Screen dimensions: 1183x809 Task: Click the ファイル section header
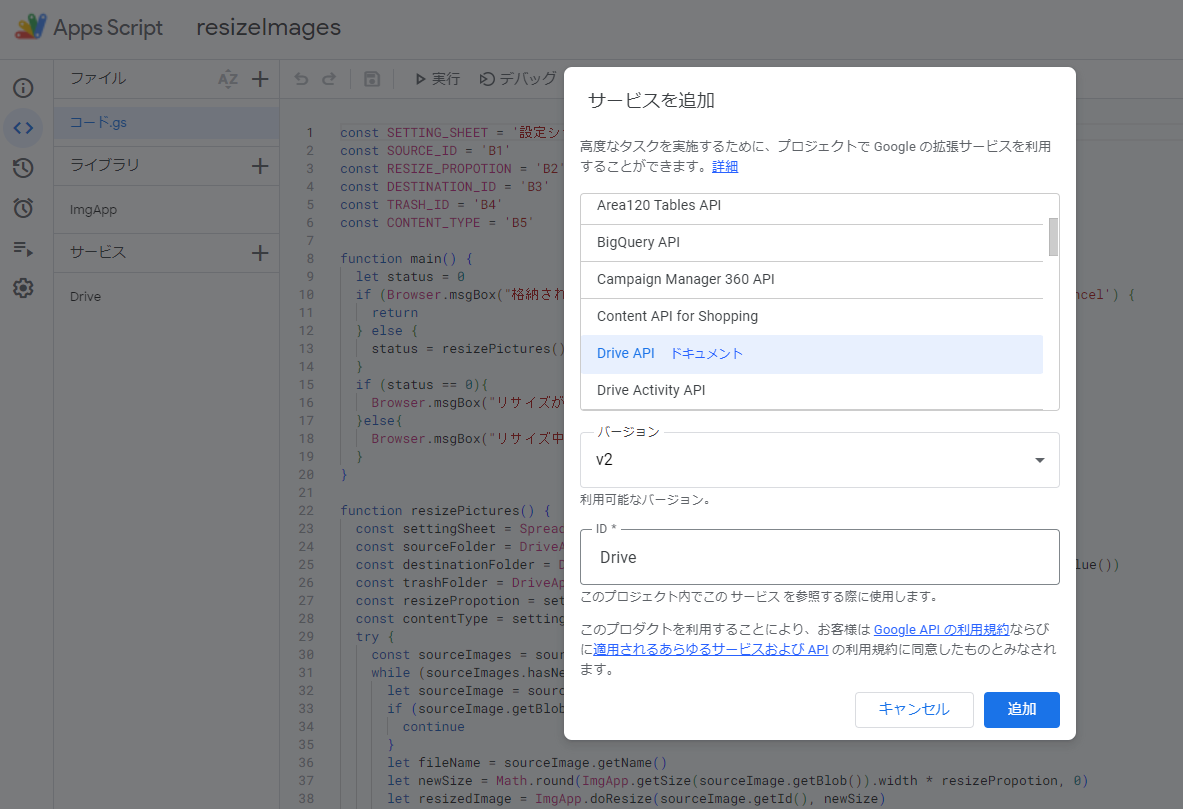click(x=98, y=78)
